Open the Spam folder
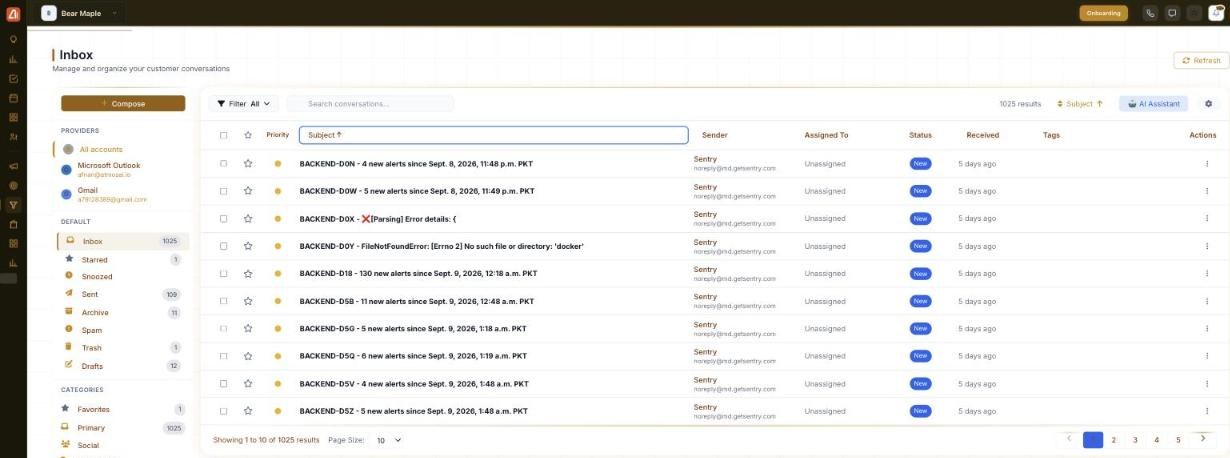1230x458 pixels. (123, 329)
